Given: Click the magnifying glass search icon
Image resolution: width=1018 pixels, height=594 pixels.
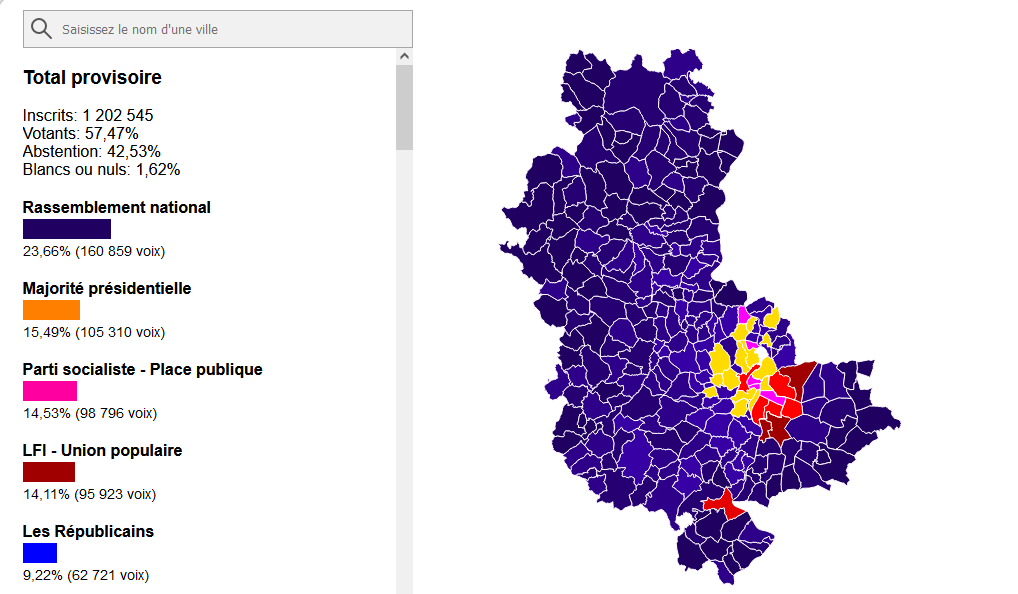Looking at the screenshot, I should [41, 29].
